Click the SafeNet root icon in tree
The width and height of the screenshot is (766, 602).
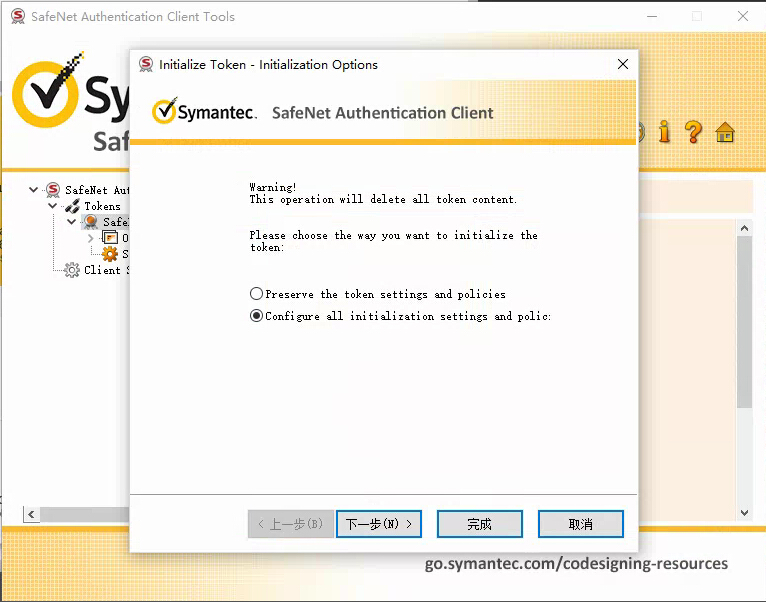tap(53, 190)
